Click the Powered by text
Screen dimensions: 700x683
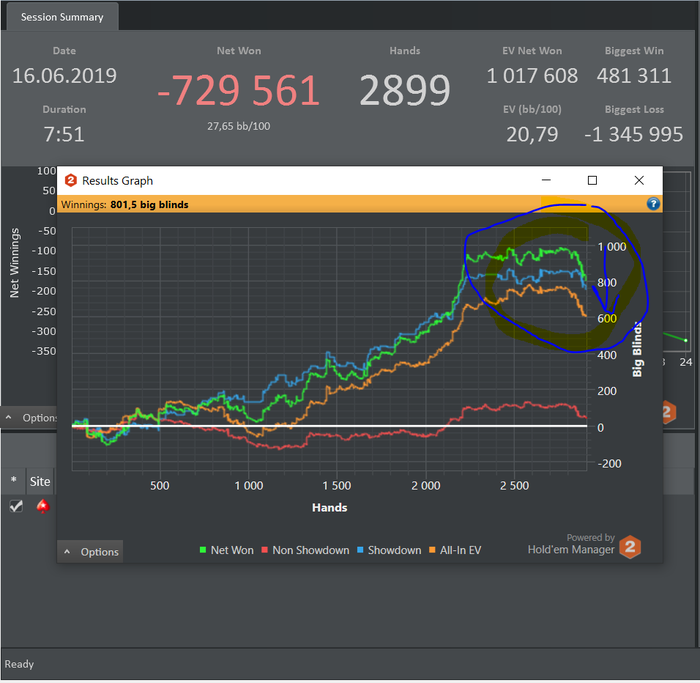(x=591, y=537)
